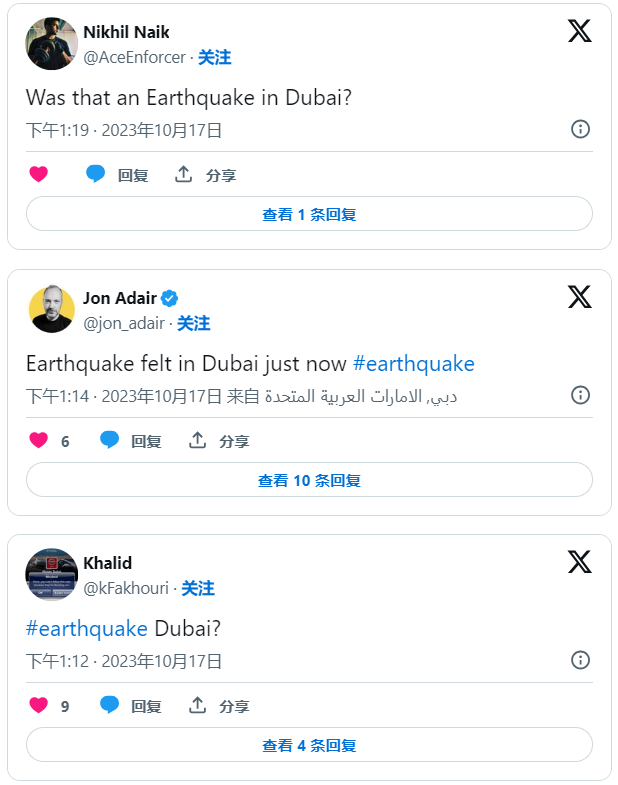Open info icon on Khalid's tweet
Viewport: 618px width, 785px height.
pos(580,660)
